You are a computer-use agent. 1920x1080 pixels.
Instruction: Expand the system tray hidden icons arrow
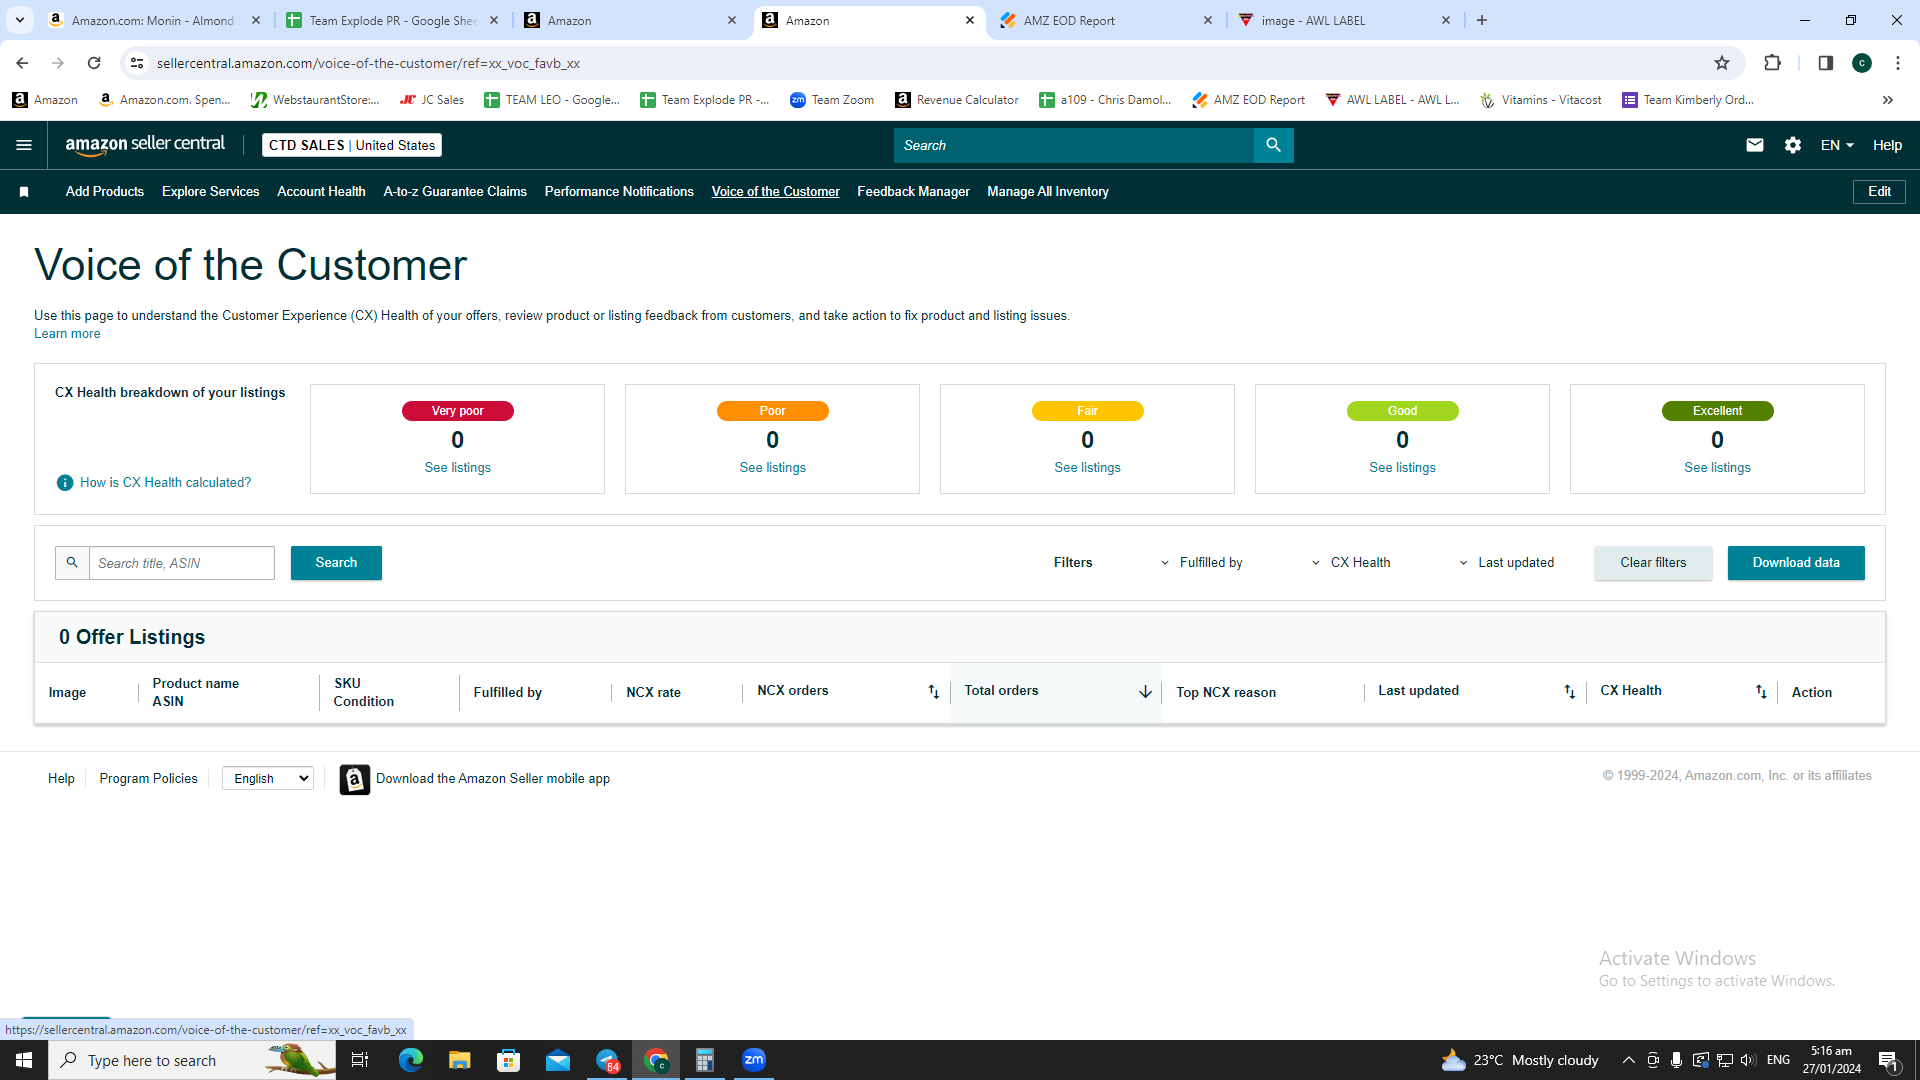[1628, 1060]
